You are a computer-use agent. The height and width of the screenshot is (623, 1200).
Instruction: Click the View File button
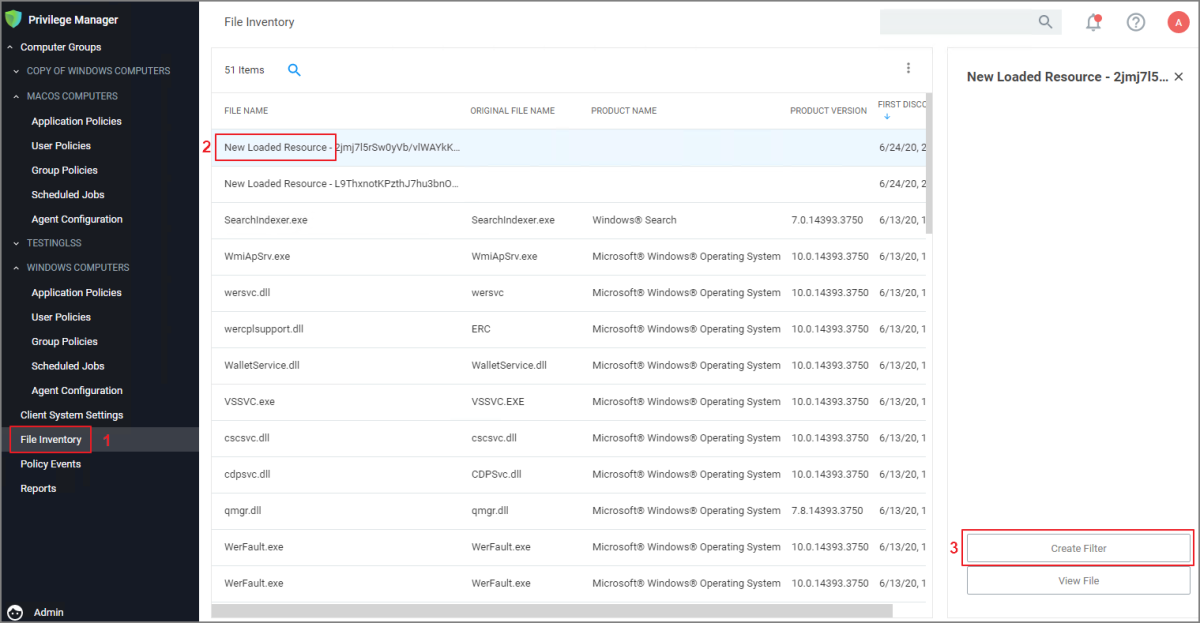1078,580
